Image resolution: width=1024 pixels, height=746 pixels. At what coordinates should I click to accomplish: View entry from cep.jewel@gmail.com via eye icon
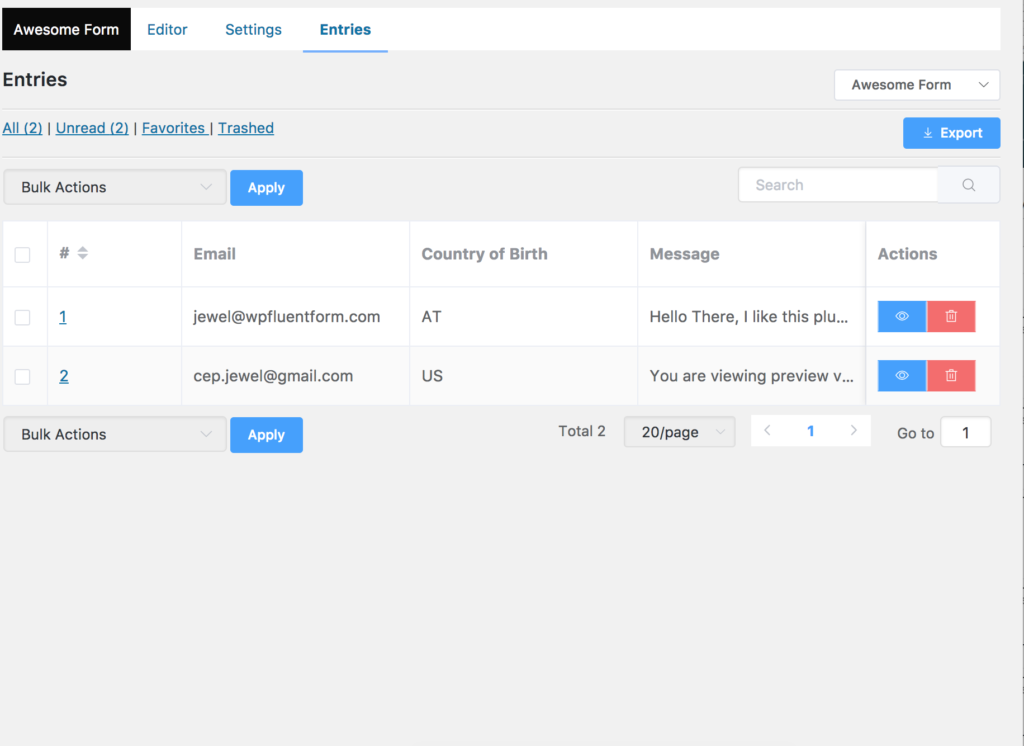pos(901,375)
